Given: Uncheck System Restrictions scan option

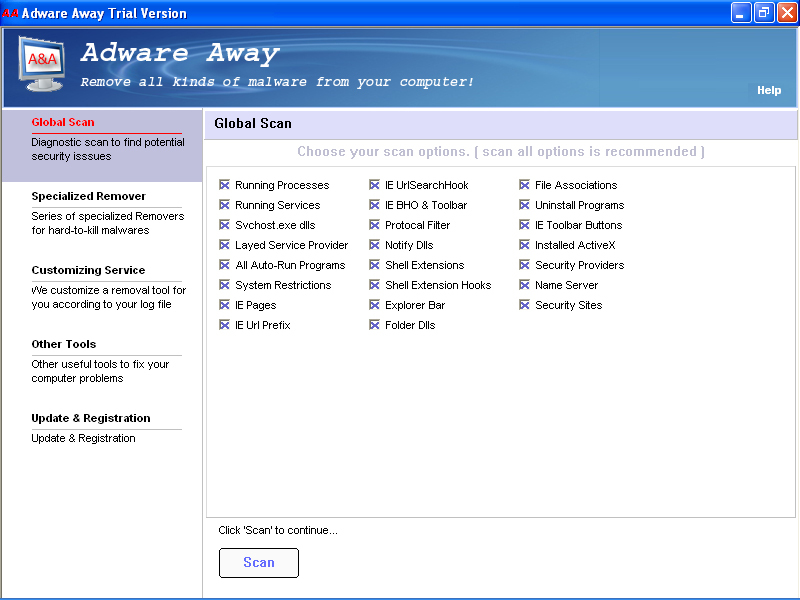Looking at the screenshot, I should coord(224,285).
